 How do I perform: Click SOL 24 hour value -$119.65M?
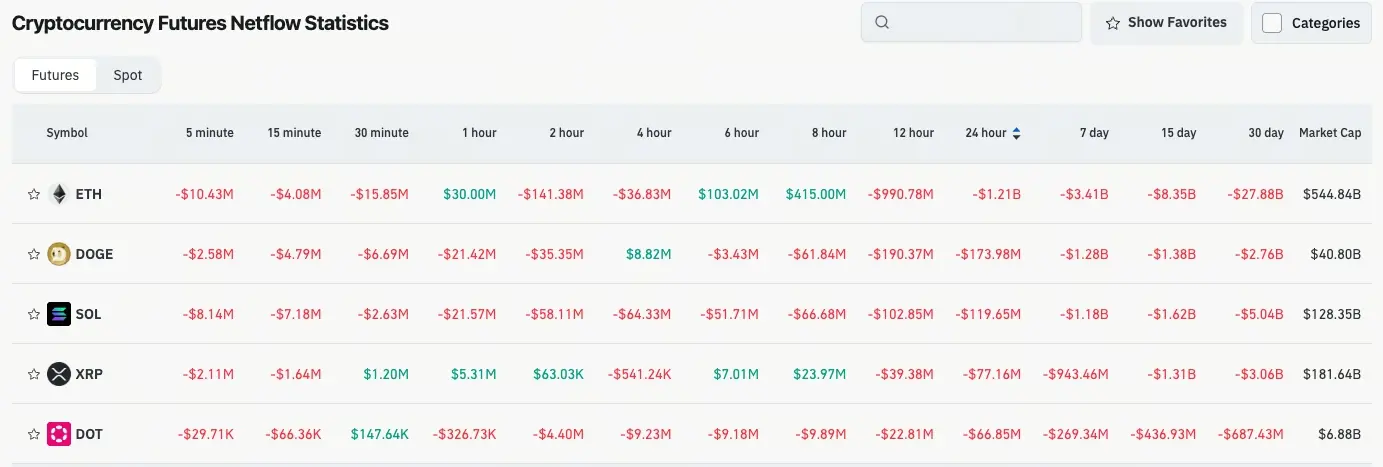click(x=988, y=314)
